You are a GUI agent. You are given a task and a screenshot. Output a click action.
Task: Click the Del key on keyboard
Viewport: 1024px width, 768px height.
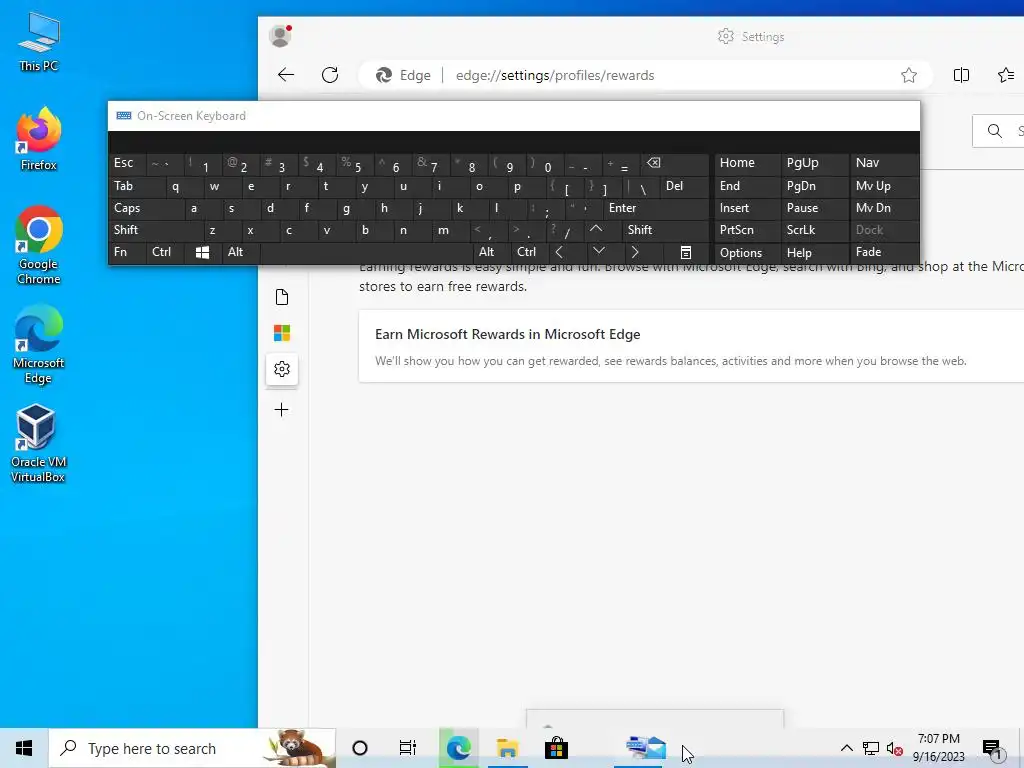684,186
